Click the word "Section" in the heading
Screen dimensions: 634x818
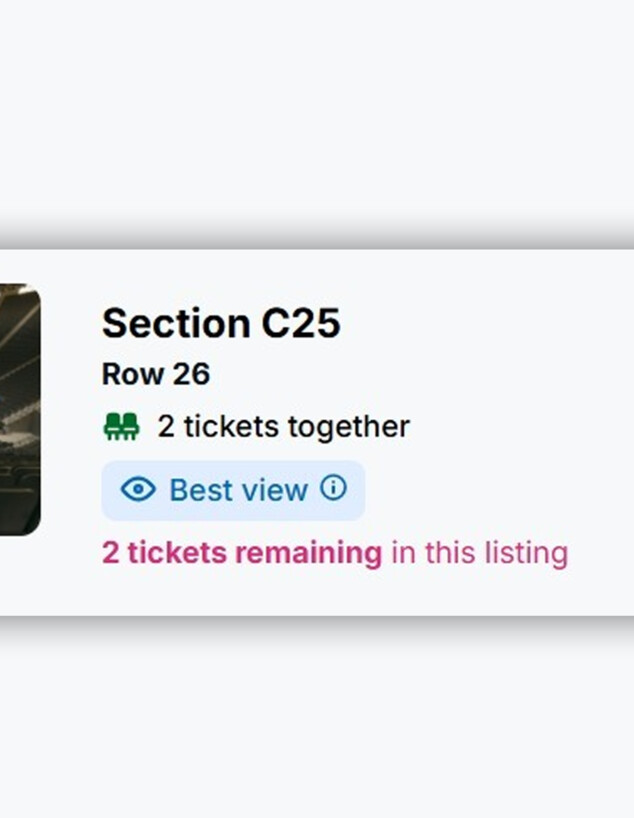tap(176, 324)
